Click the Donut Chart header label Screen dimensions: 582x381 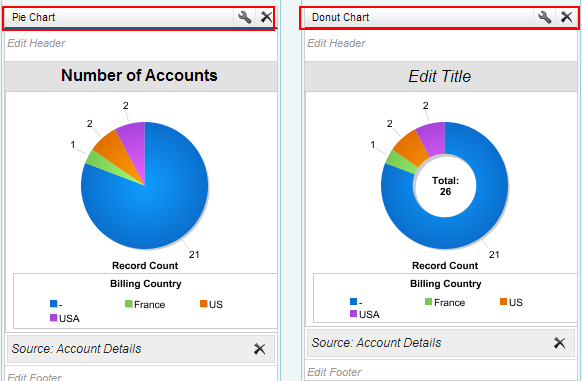(x=340, y=17)
